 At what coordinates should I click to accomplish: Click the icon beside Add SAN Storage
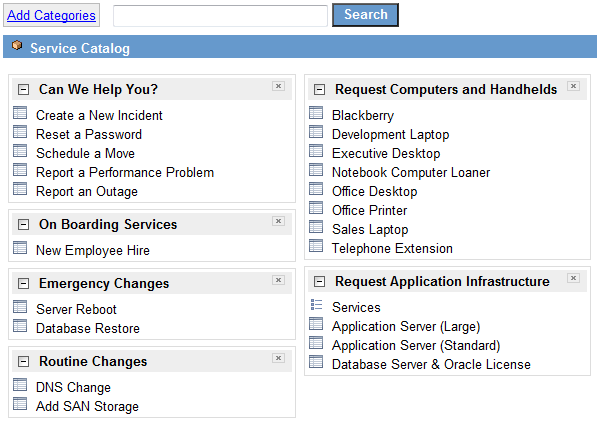point(20,404)
